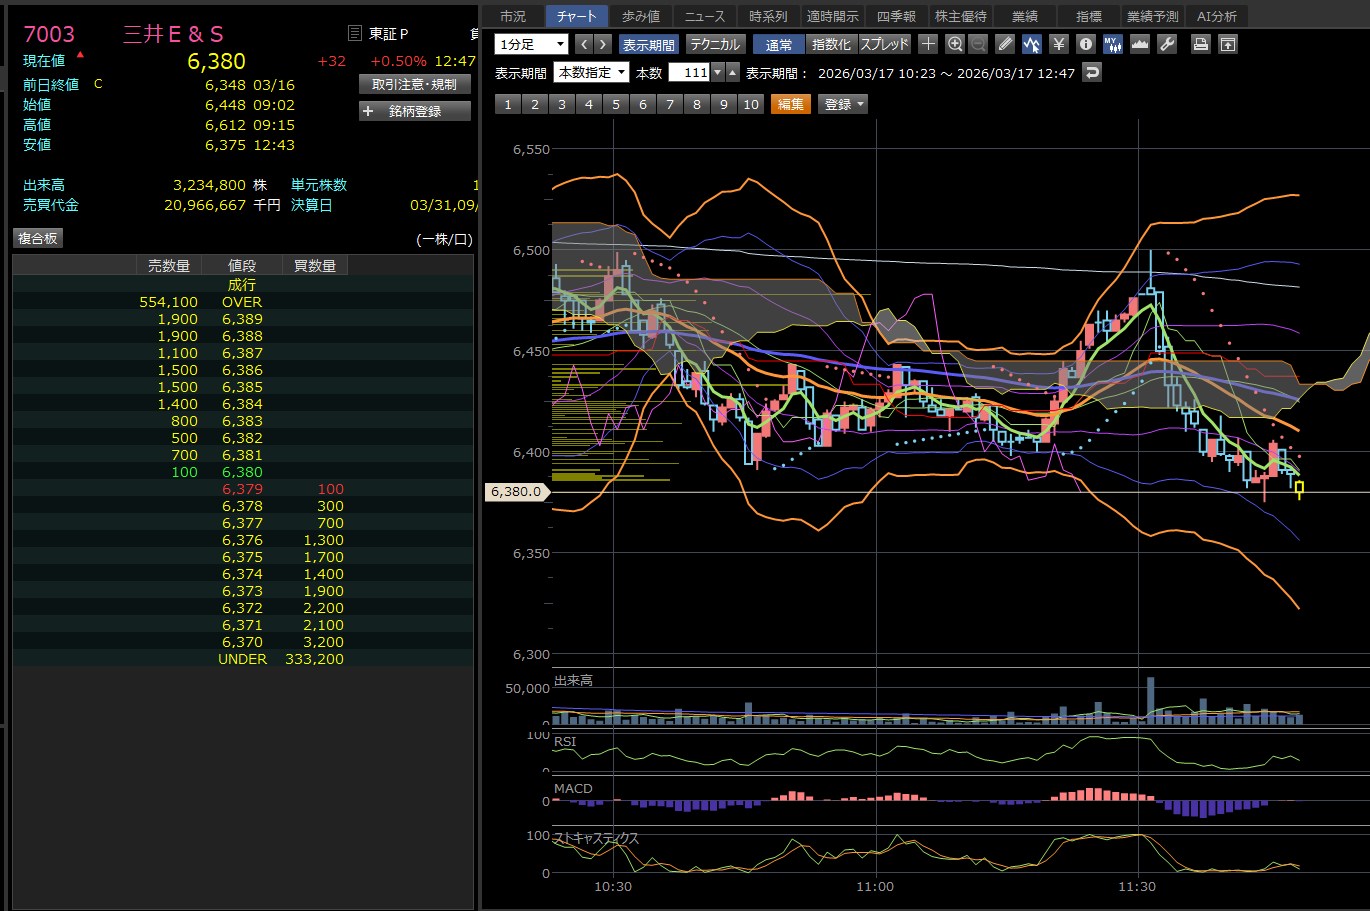Open the chart info icon
Viewport: 1370px width, 911px height.
coord(1086,44)
